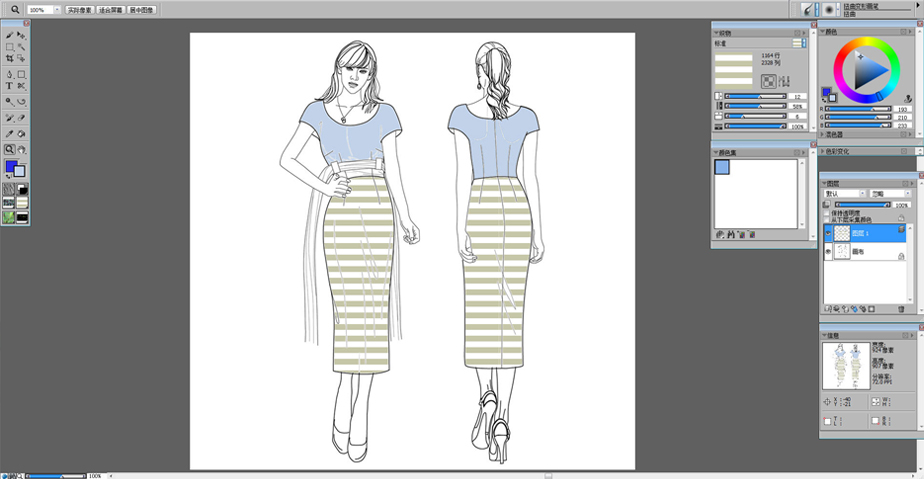
Task: Select the blue swatch in color set
Action: coord(722,167)
